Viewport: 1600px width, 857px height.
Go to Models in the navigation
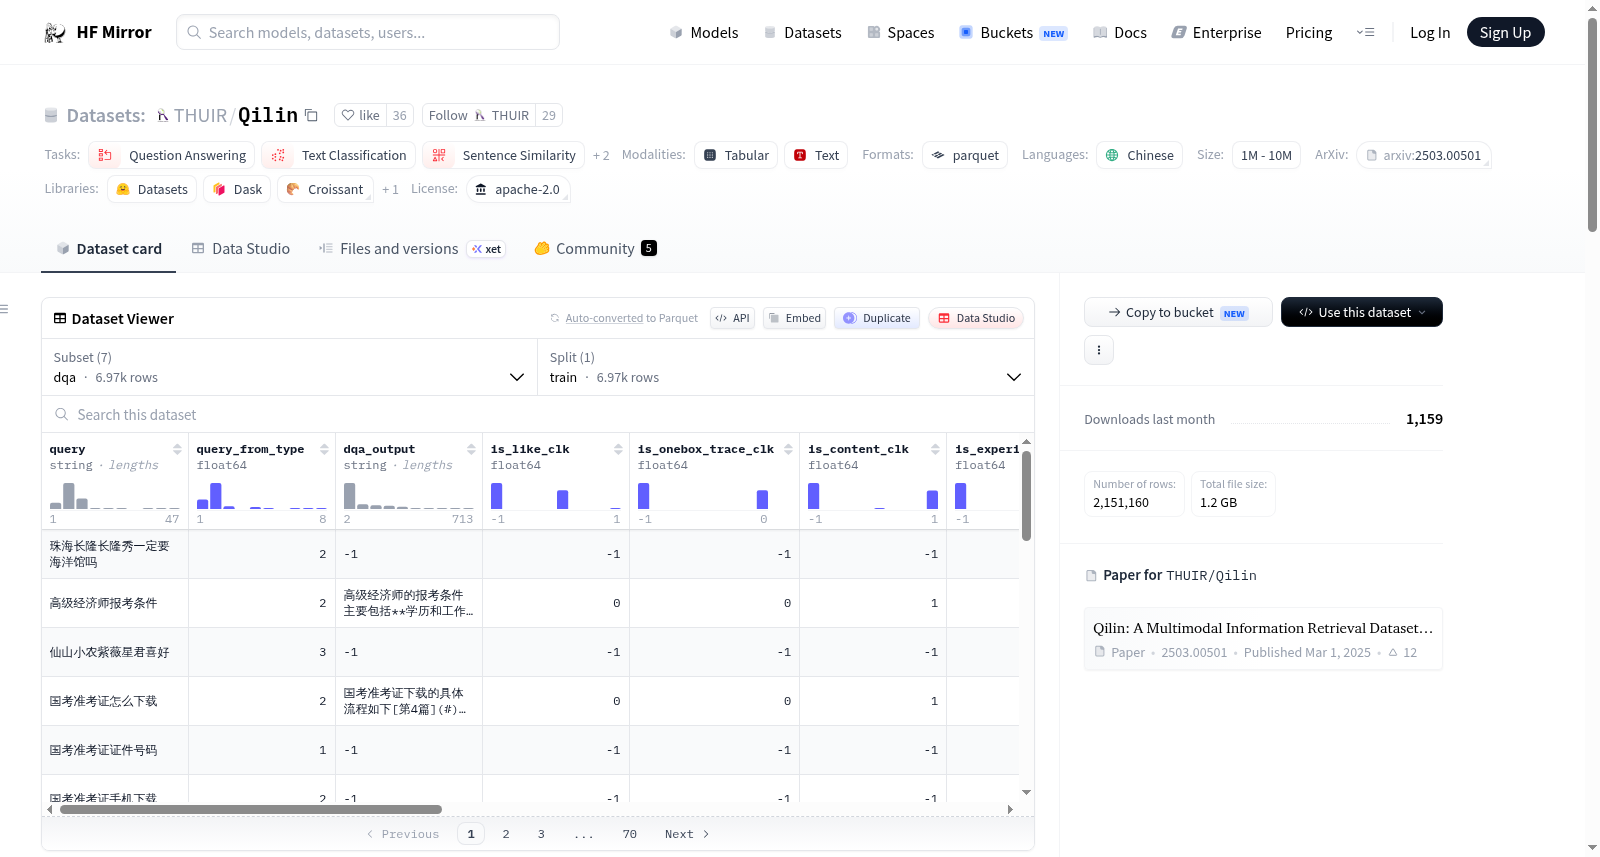point(704,33)
